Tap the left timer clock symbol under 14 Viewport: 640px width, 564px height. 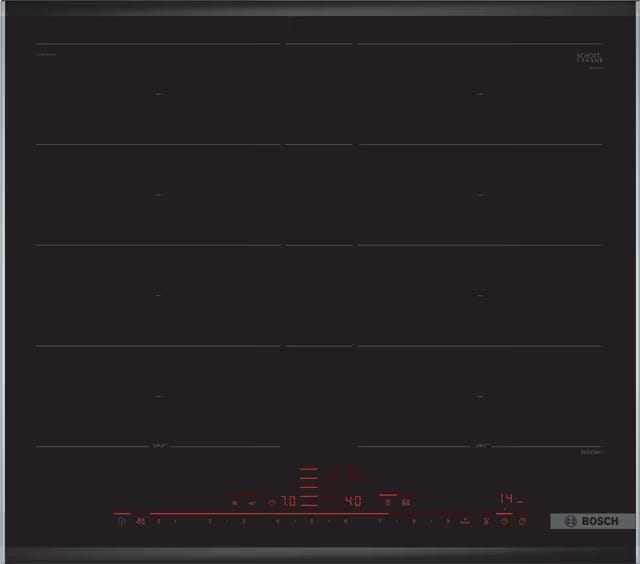[x=504, y=521]
